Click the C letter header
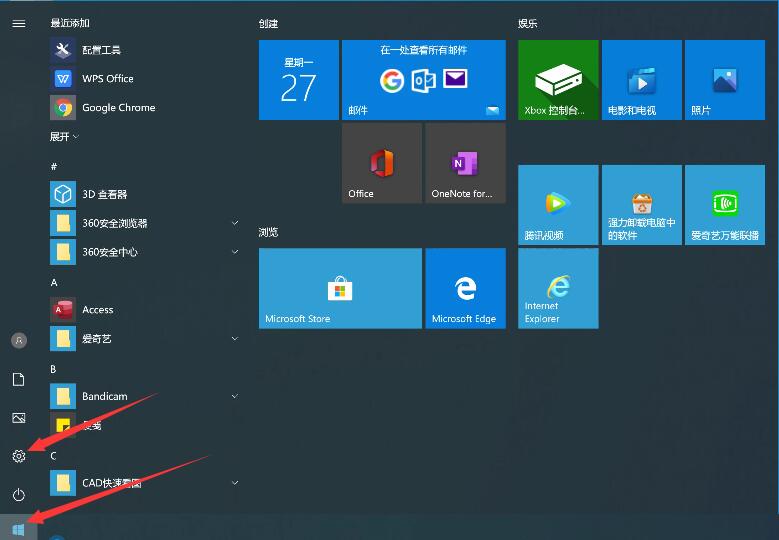Screen dimensions: 779x540 (53, 456)
